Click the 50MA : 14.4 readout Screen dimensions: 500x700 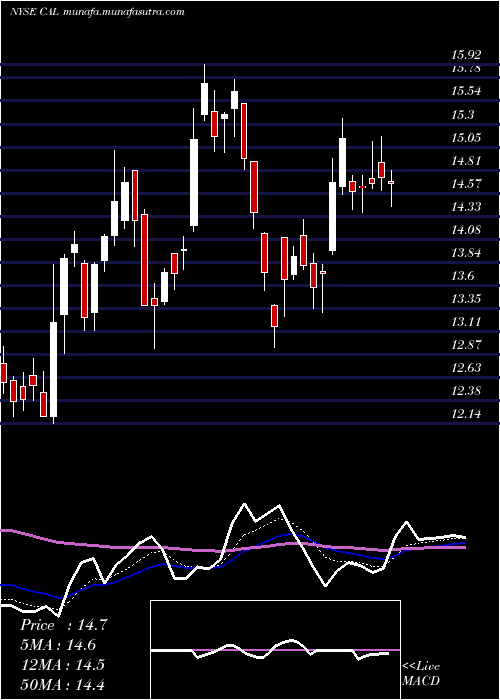tap(62, 684)
